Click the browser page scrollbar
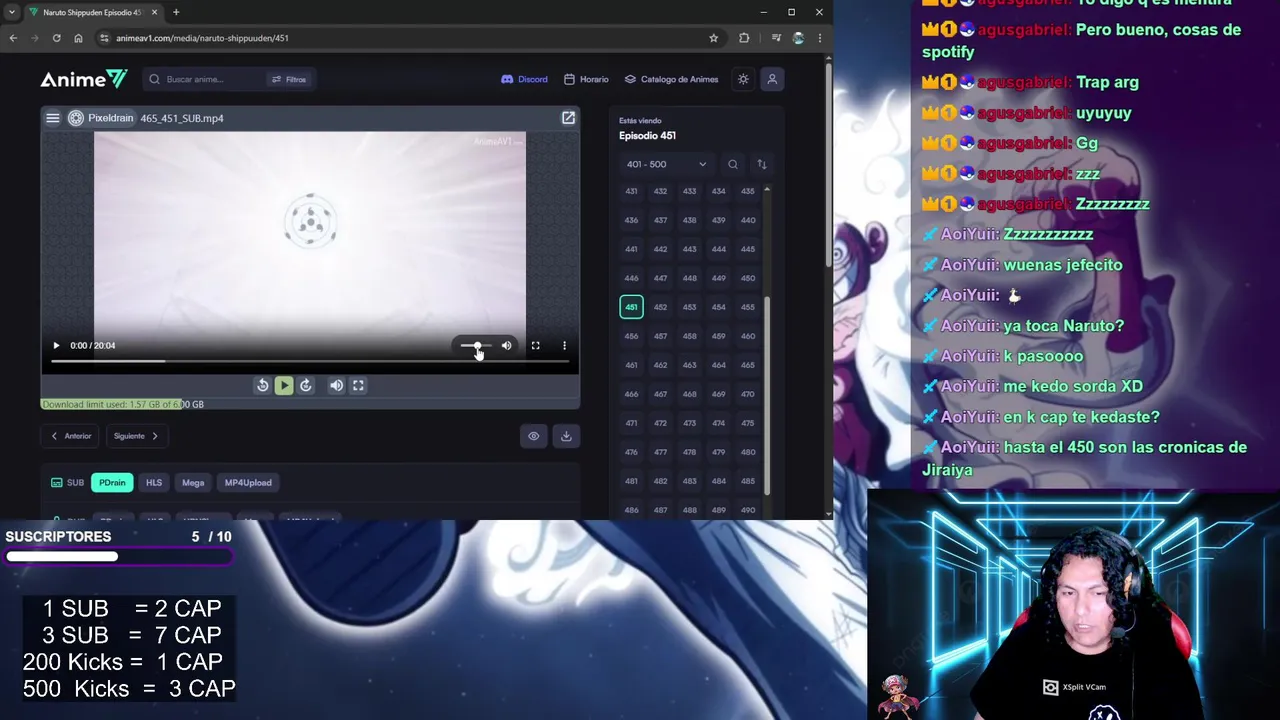The height and width of the screenshot is (720, 1280). click(x=828, y=165)
